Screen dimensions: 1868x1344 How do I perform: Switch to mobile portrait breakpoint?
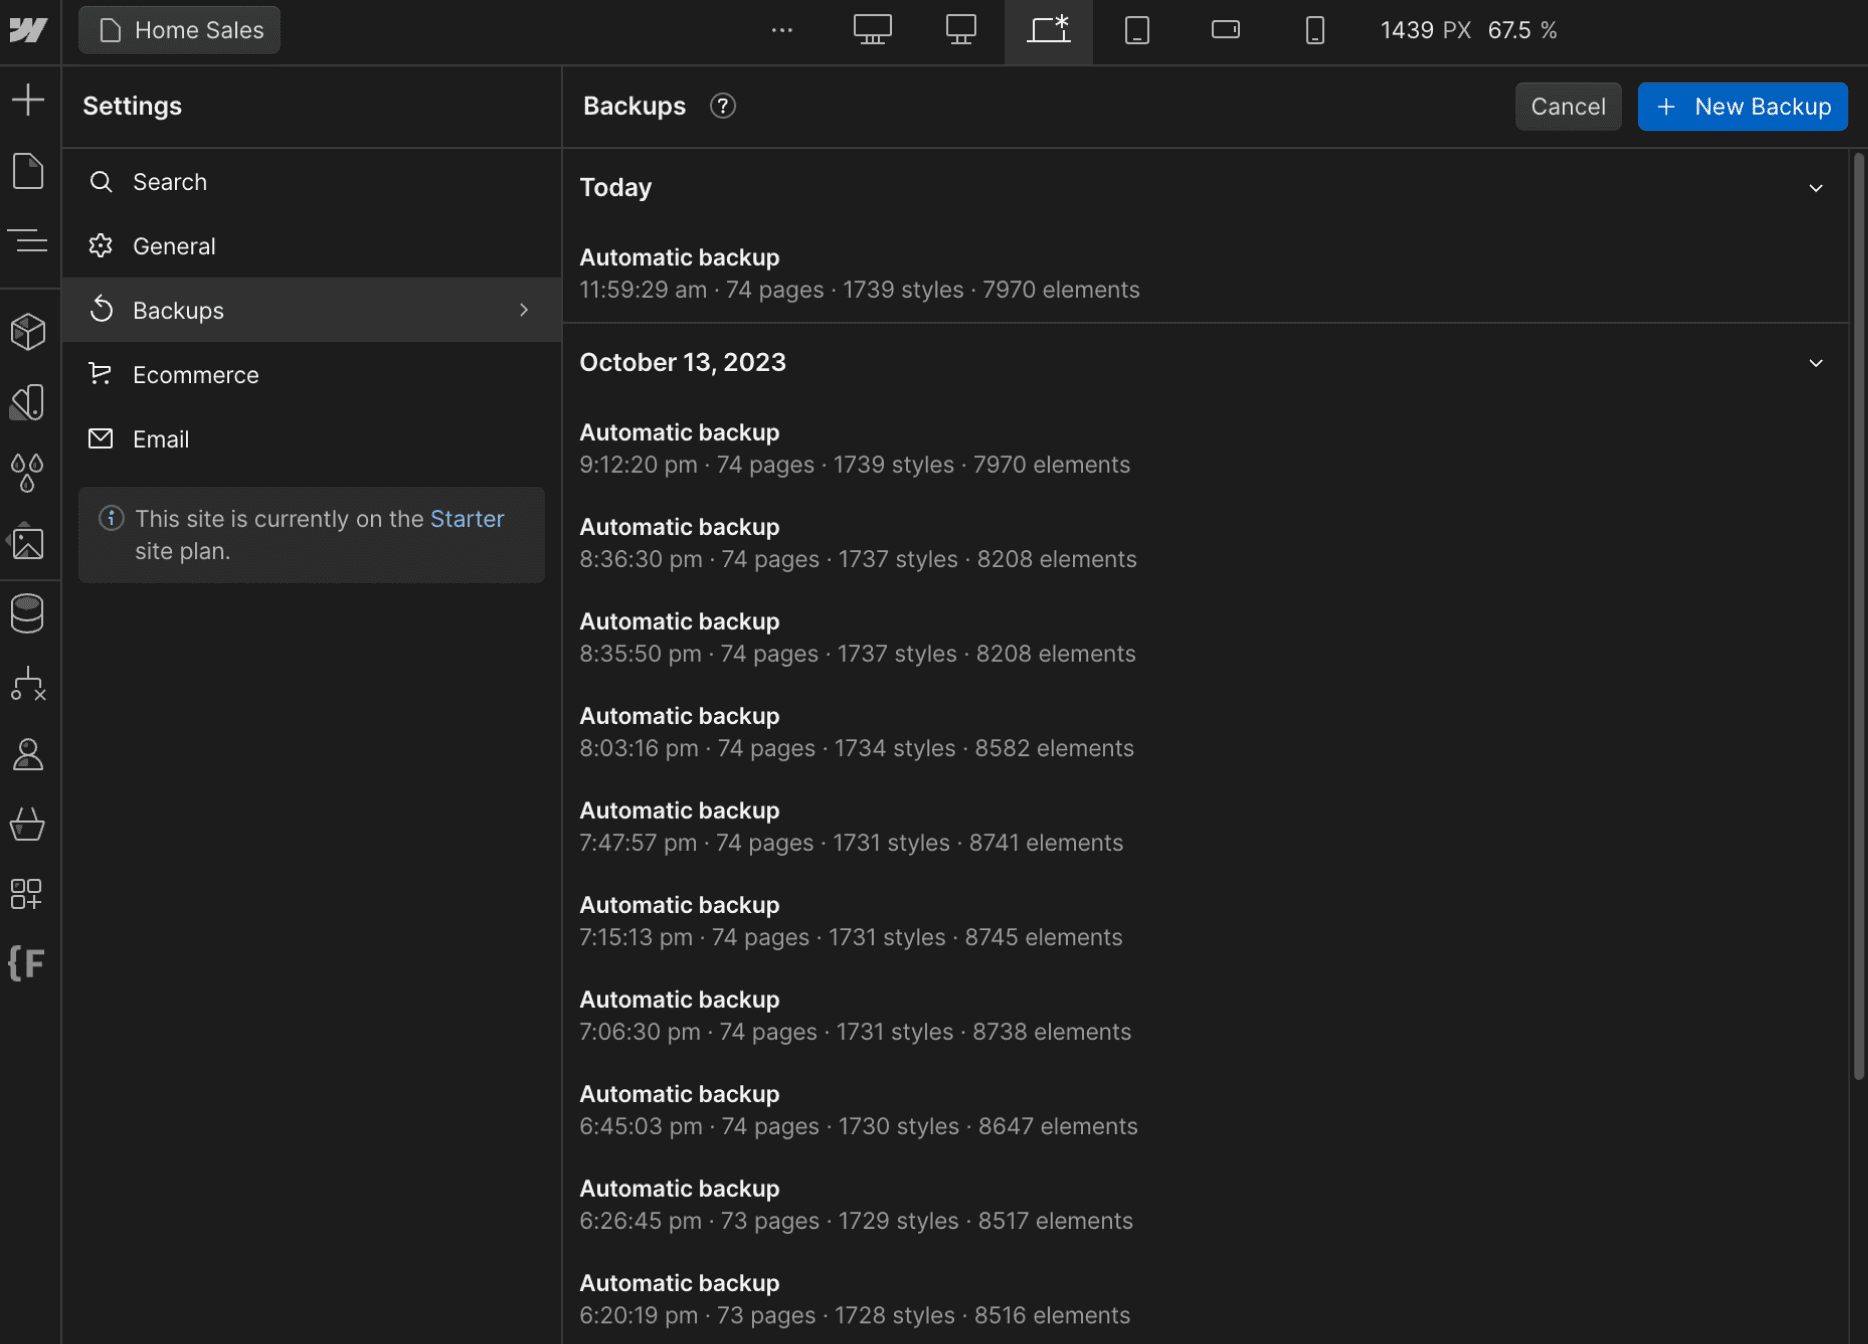pos(1314,30)
